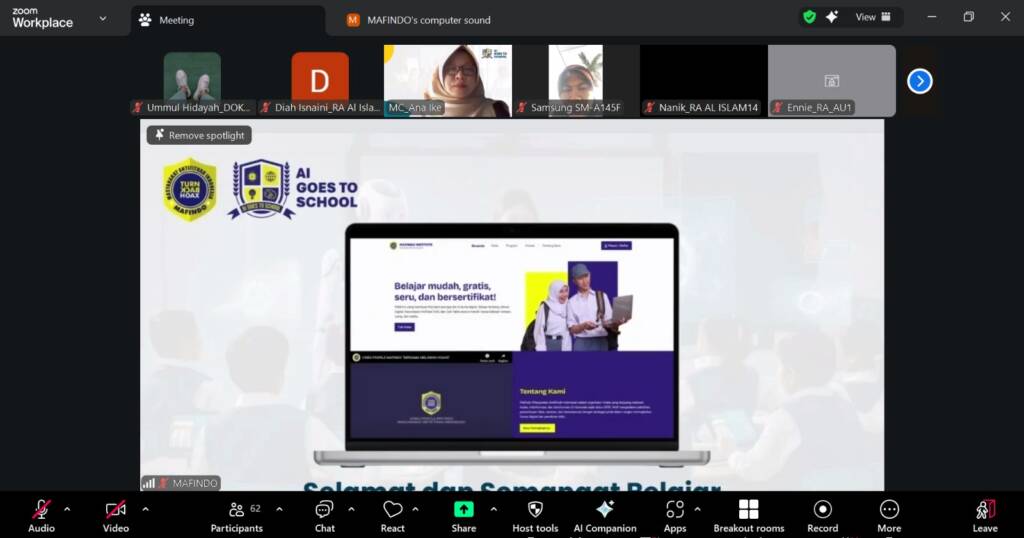
Task: Click Remove spotlight button
Action: (199, 135)
